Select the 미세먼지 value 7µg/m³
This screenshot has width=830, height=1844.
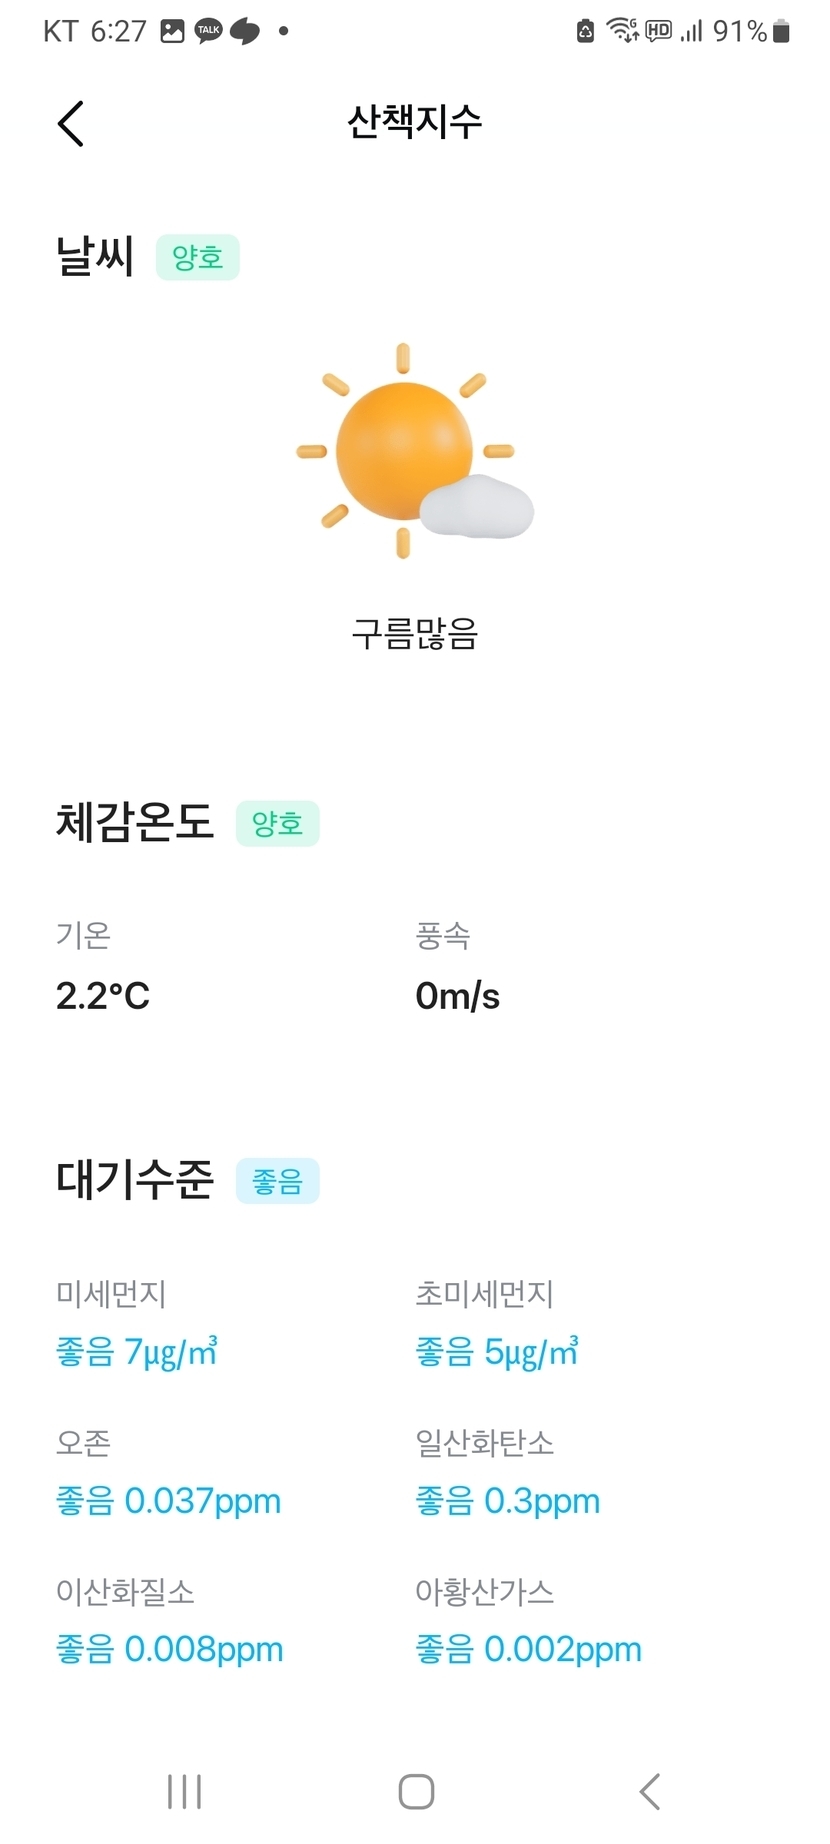(137, 1352)
